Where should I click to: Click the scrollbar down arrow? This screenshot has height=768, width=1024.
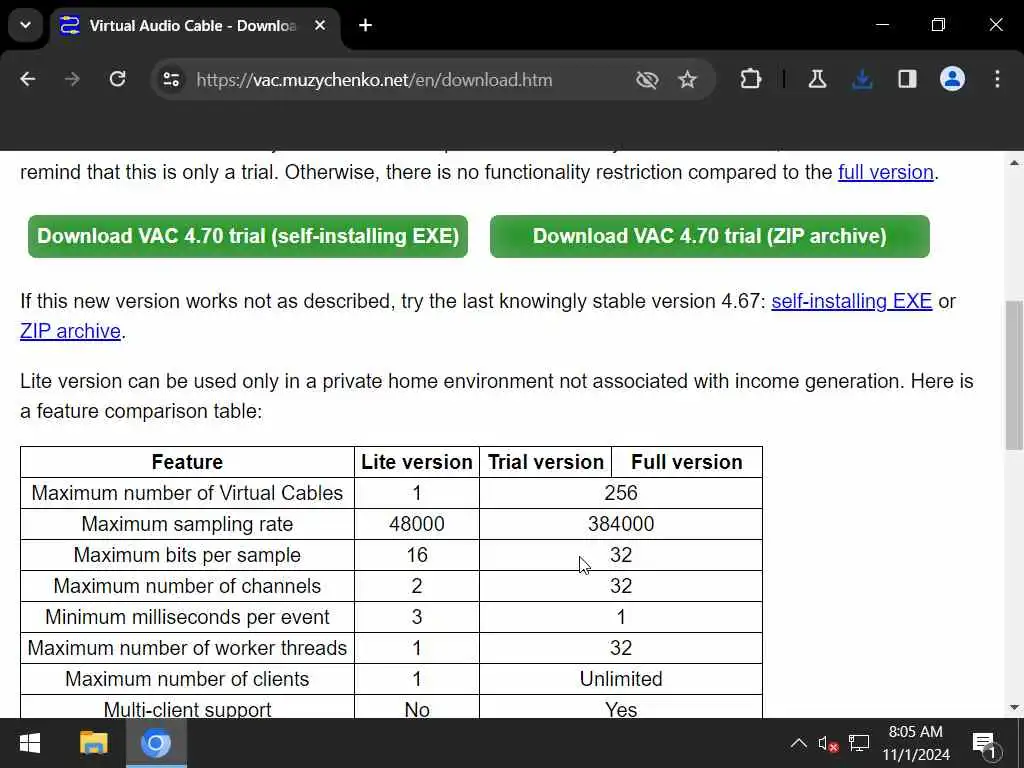1014,707
